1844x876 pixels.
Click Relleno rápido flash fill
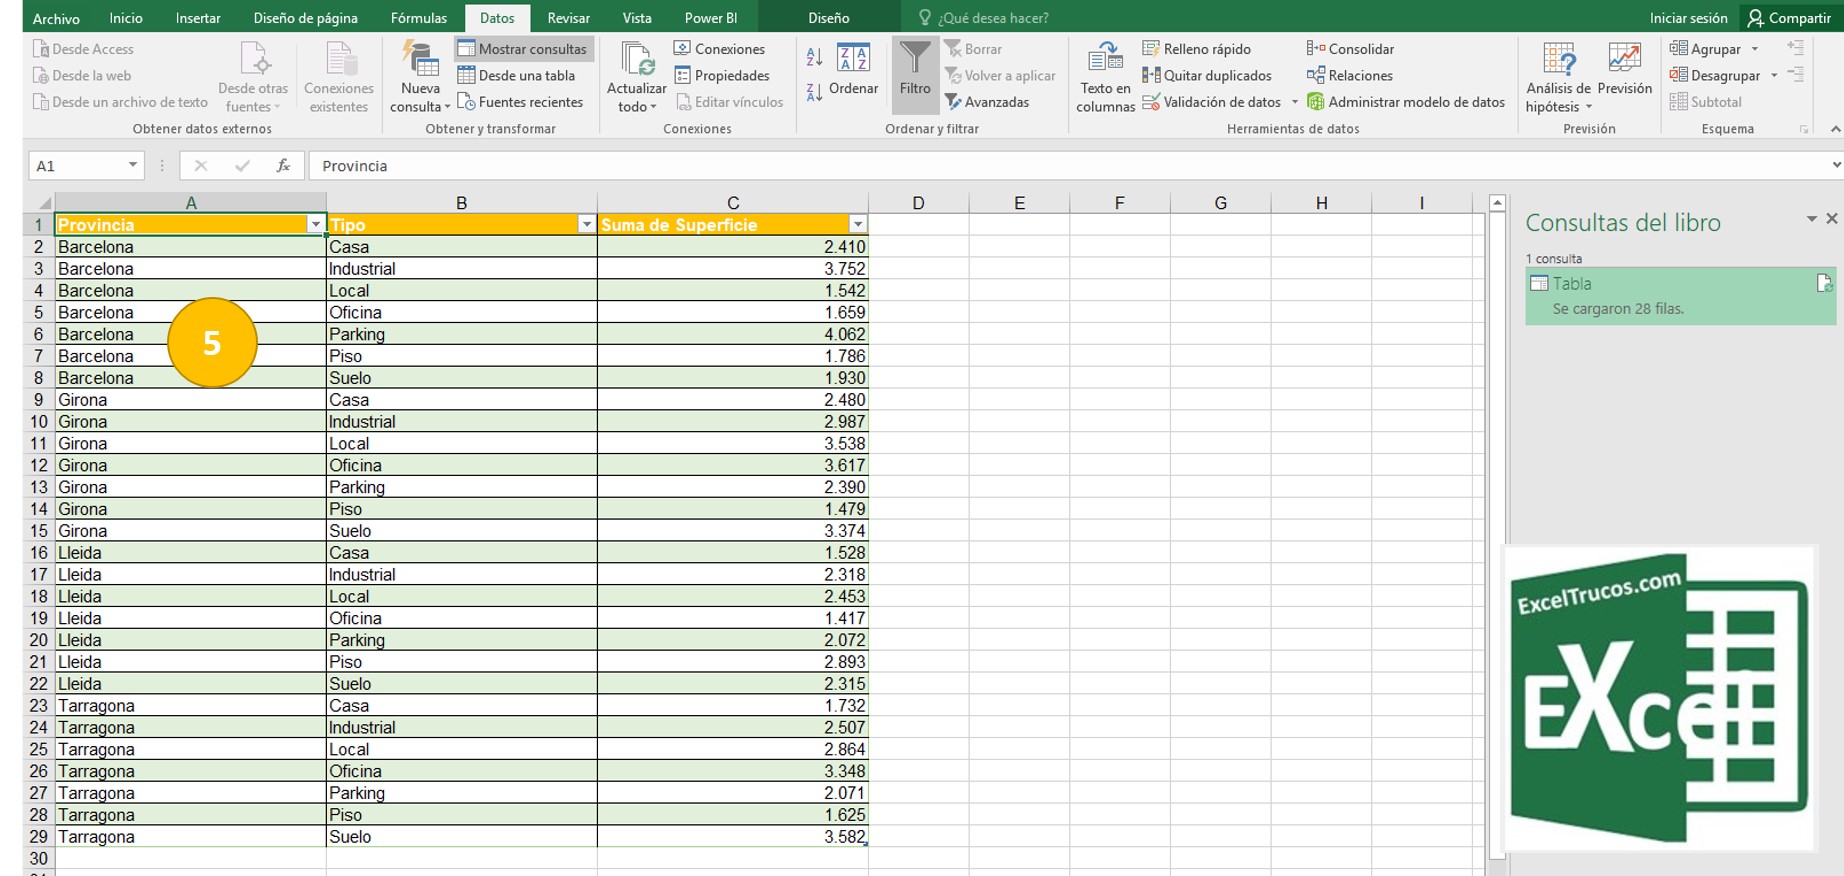1197,49
